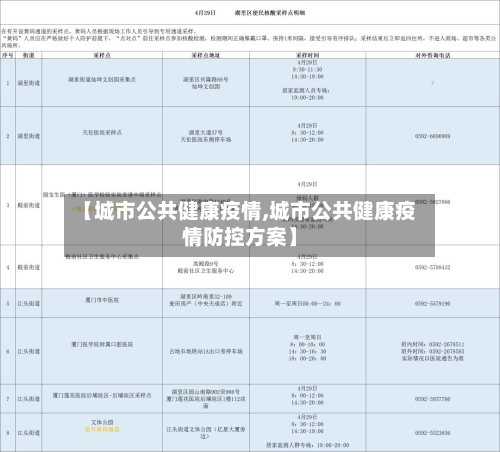Image resolution: width=500 pixels, height=452 pixels.
Task: Click the '采样点地址' column header
Action: pos(206,55)
